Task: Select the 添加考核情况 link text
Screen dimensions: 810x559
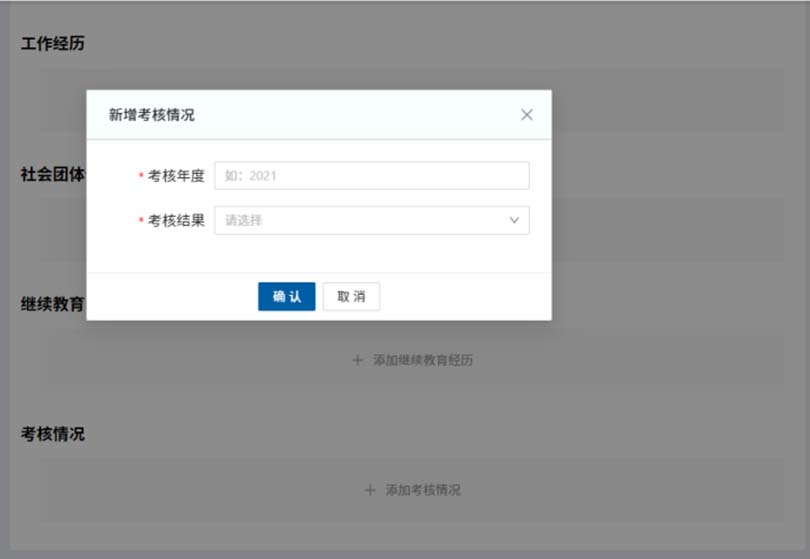Action: [423, 490]
